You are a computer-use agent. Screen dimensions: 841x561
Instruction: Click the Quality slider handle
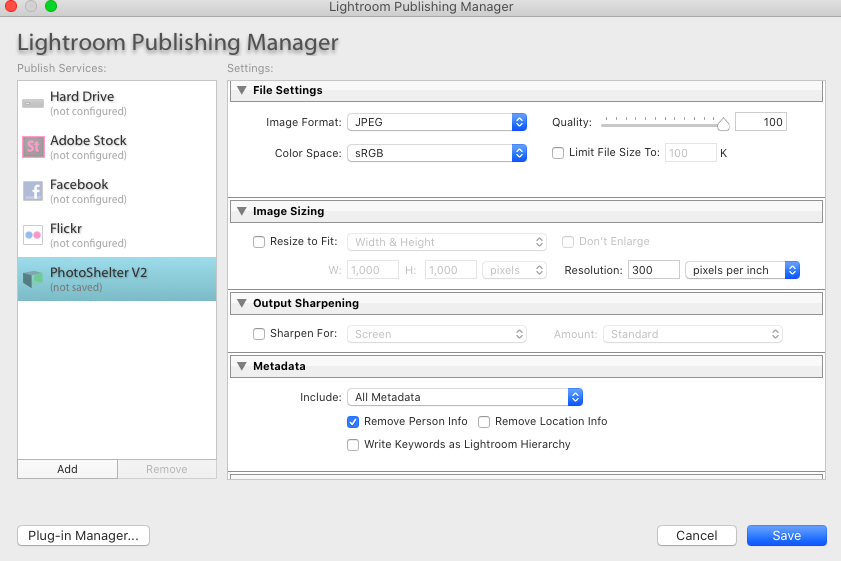723,123
